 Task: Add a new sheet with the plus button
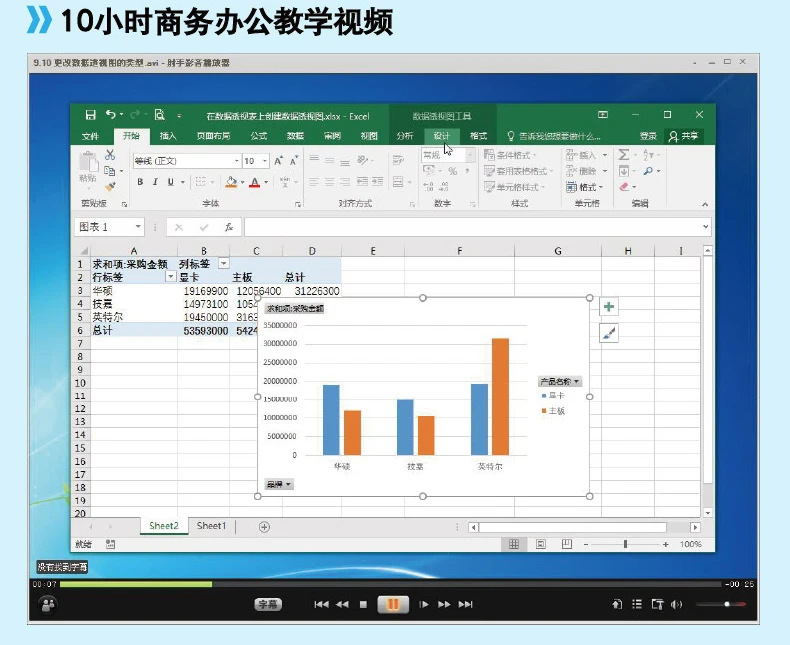(x=264, y=527)
